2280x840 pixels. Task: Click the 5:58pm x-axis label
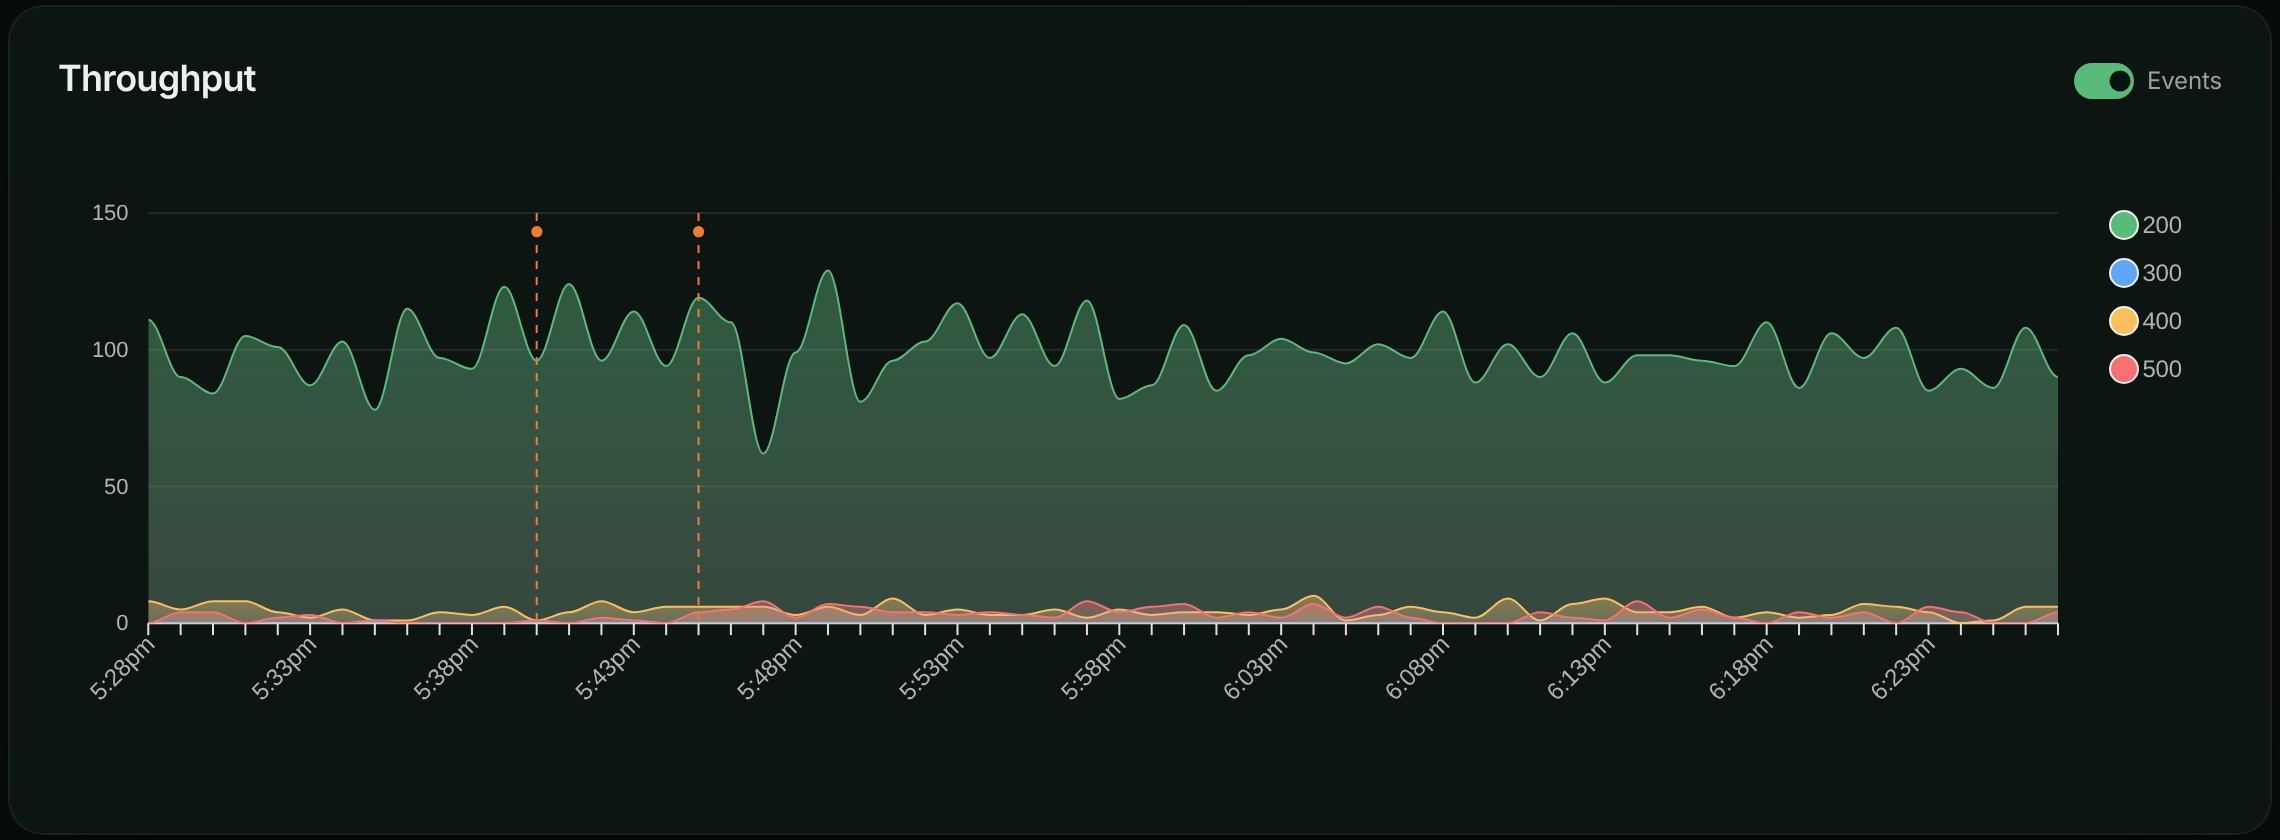click(x=1095, y=668)
